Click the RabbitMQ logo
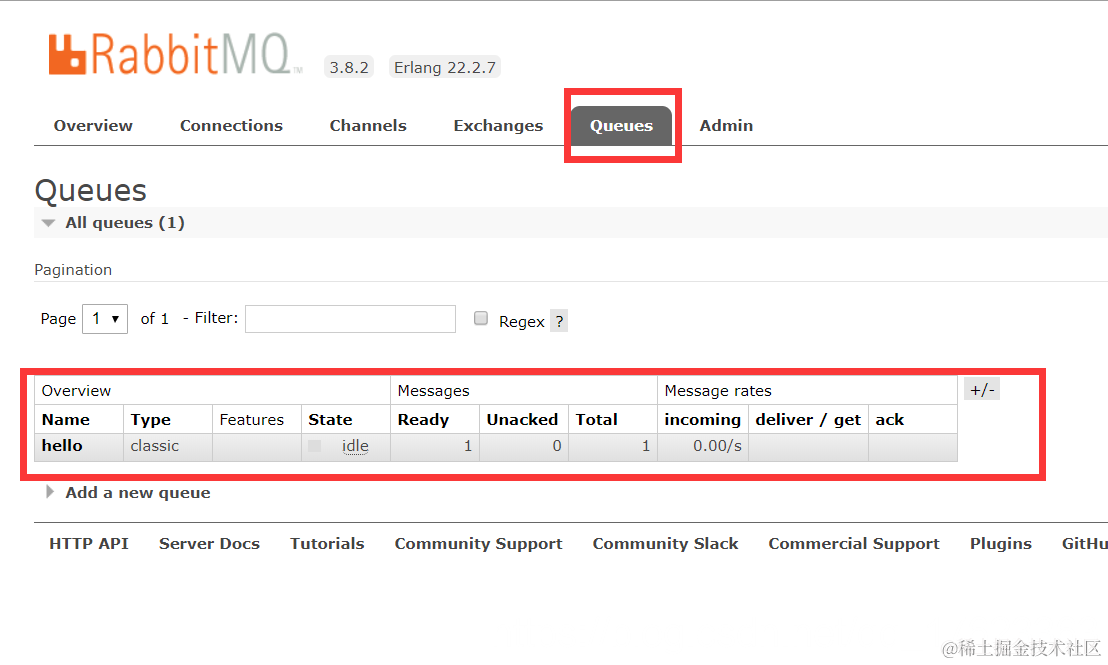The image size is (1108, 665). (175, 54)
